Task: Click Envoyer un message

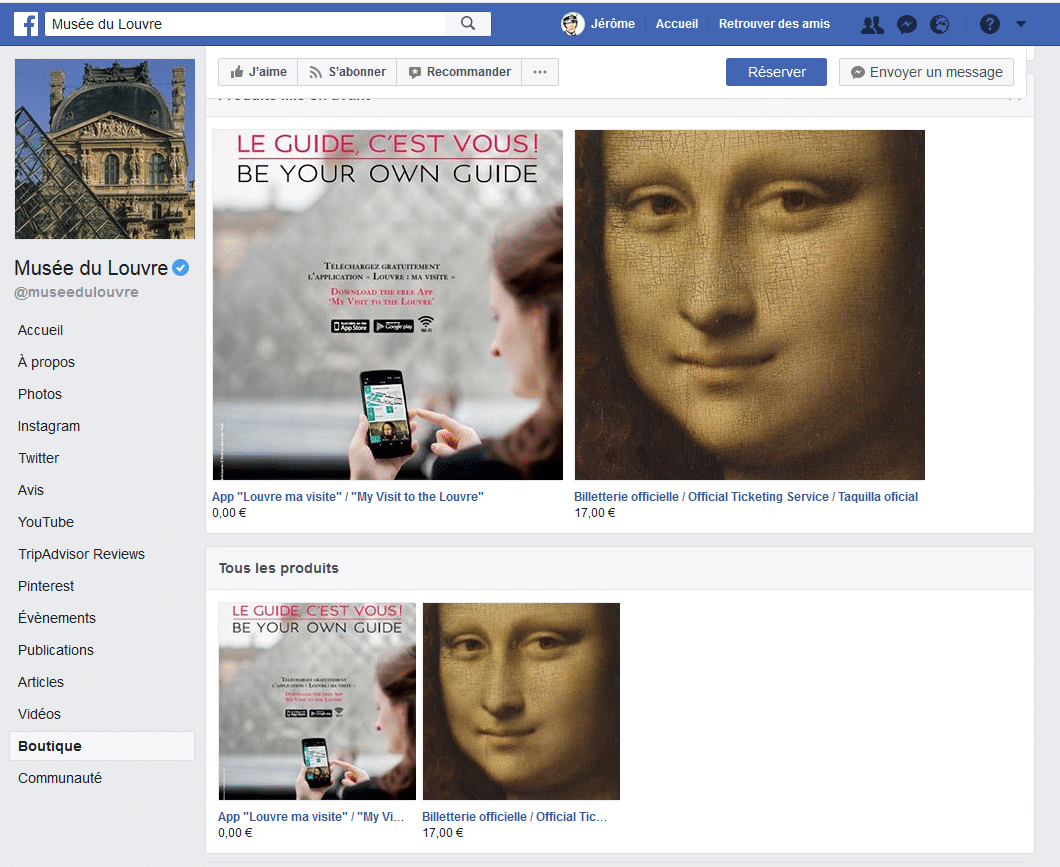Action: pos(926,72)
